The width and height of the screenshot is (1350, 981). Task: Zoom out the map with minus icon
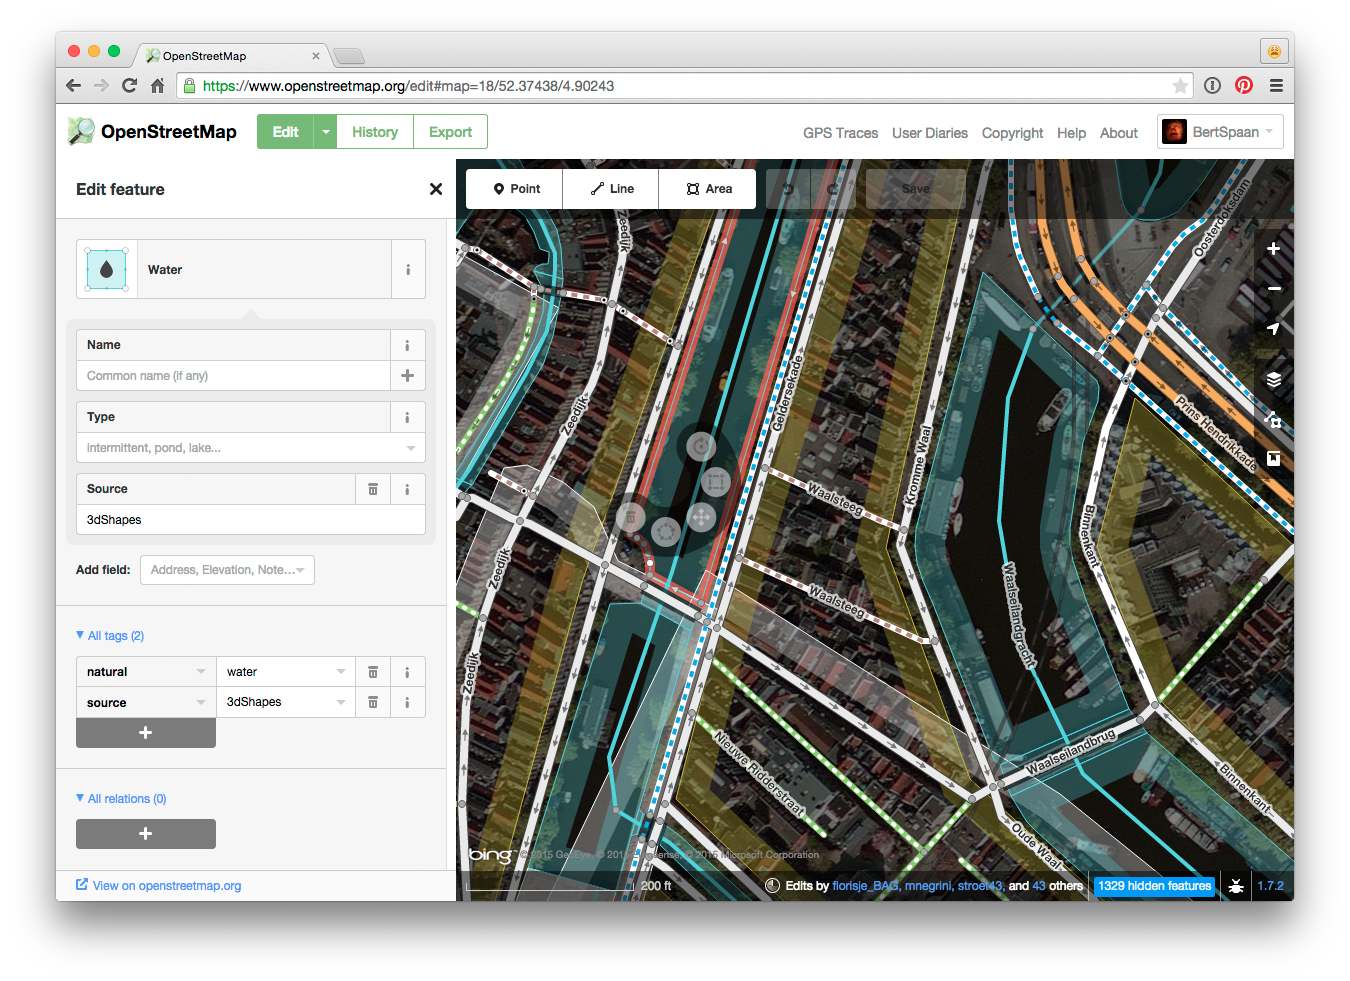pyautogui.click(x=1273, y=289)
